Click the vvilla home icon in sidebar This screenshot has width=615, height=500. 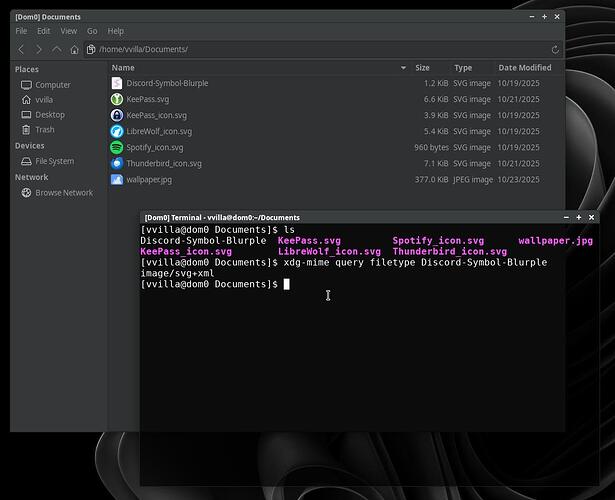26,100
